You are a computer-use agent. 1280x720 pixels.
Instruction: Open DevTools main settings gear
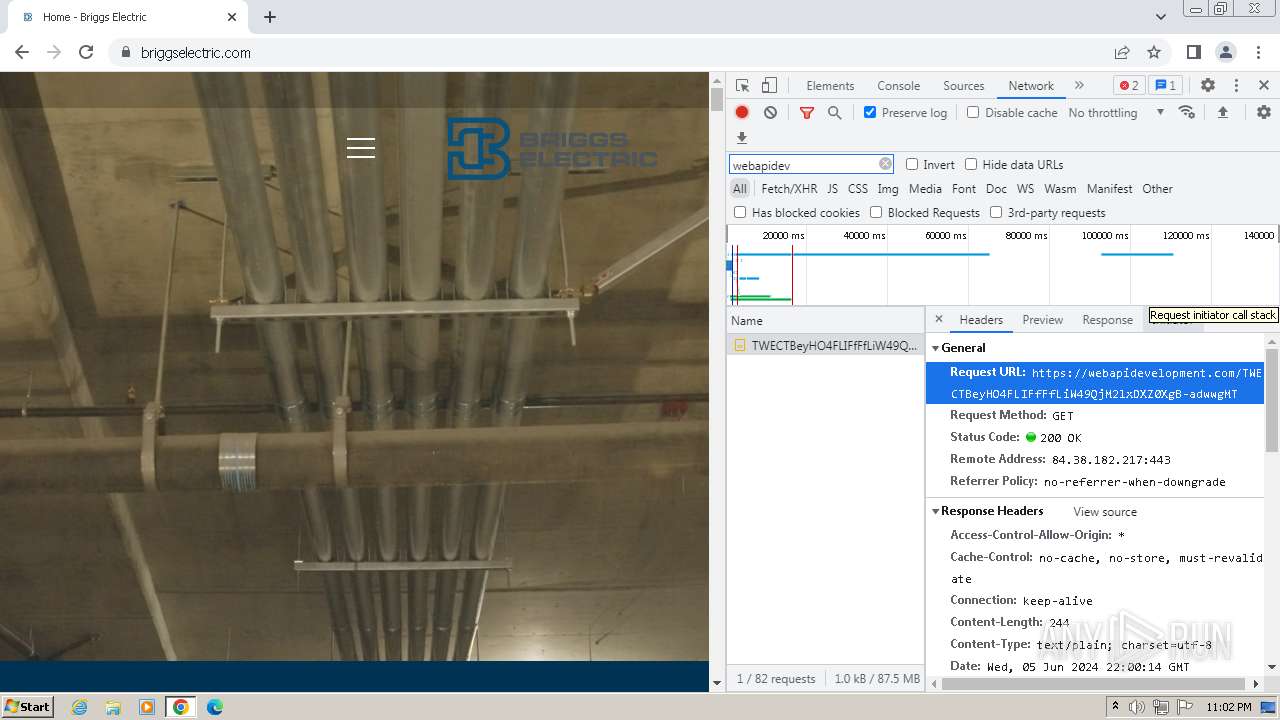tap(1208, 86)
